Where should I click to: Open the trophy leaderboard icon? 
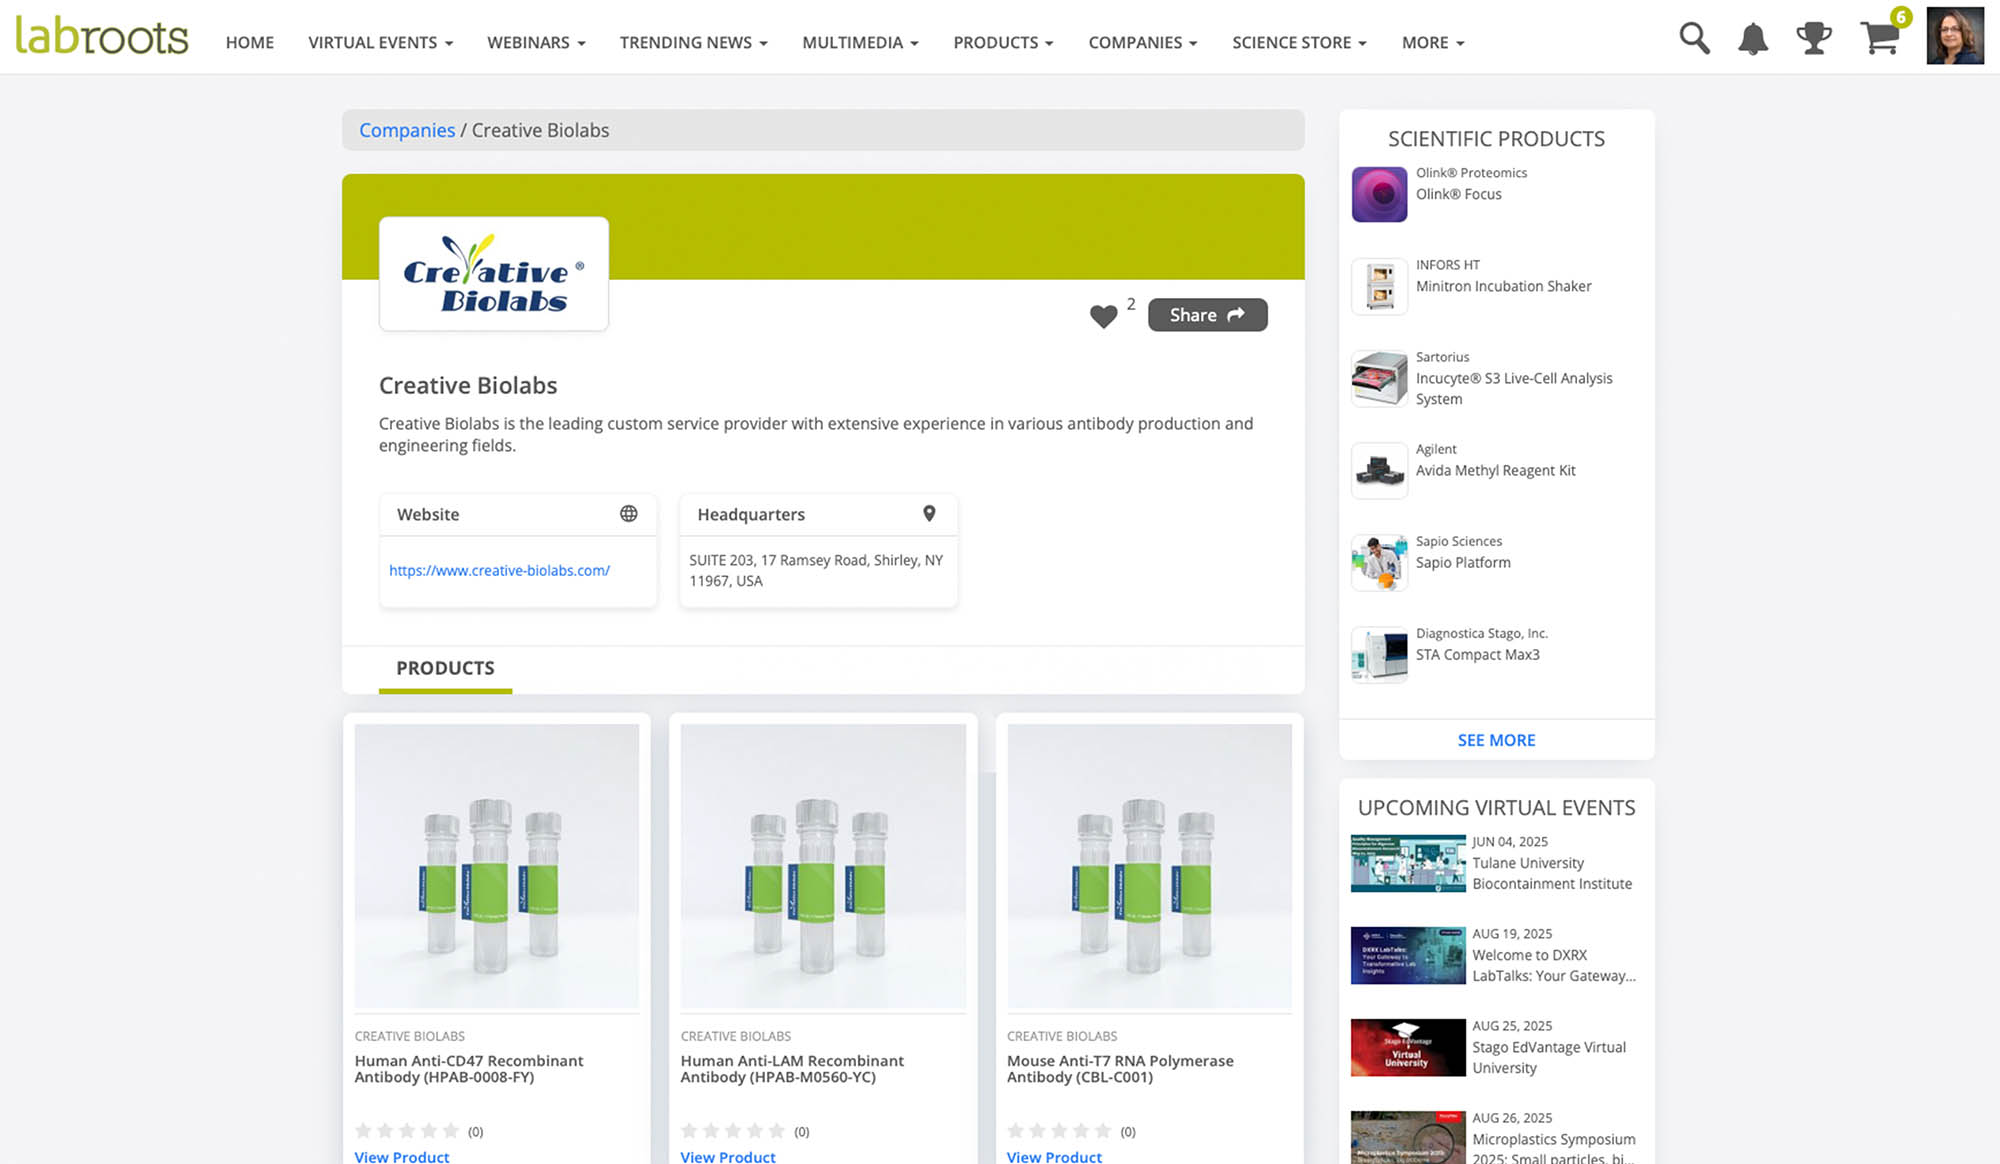point(1813,39)
